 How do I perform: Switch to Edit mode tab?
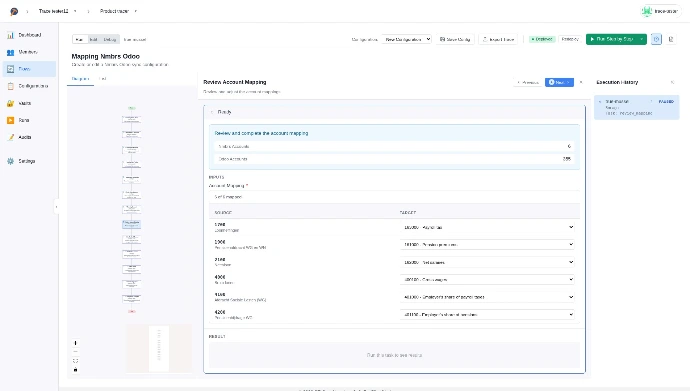(93, 40)
